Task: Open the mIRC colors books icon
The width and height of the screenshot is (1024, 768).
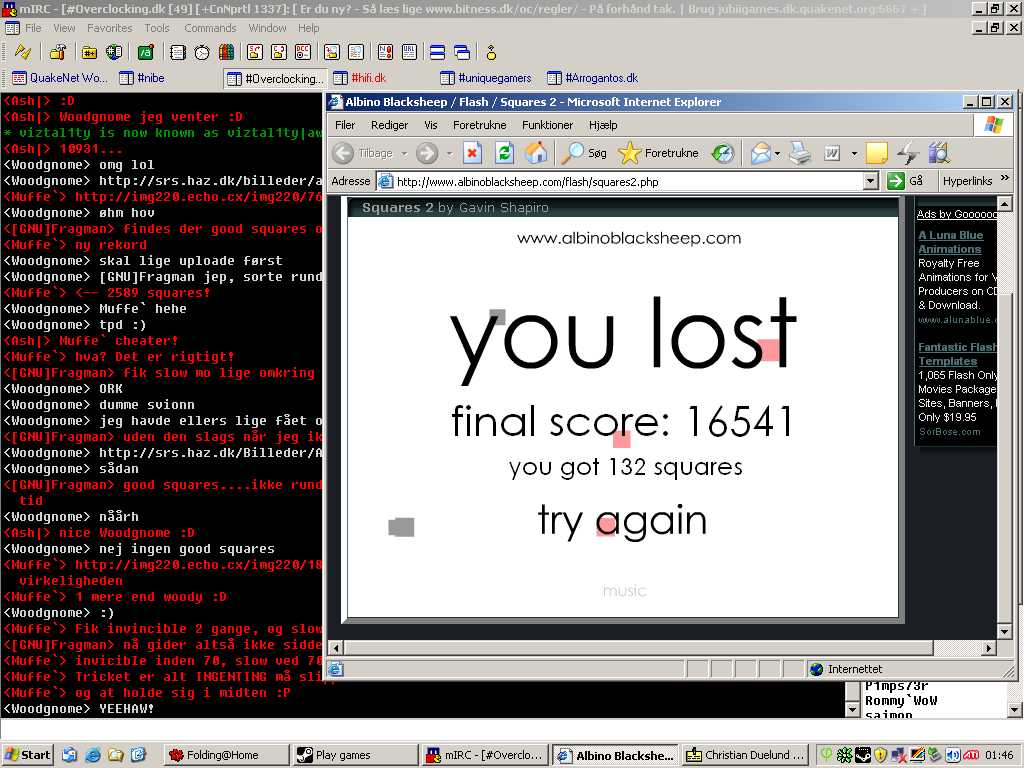Action: tap(226, 52)
